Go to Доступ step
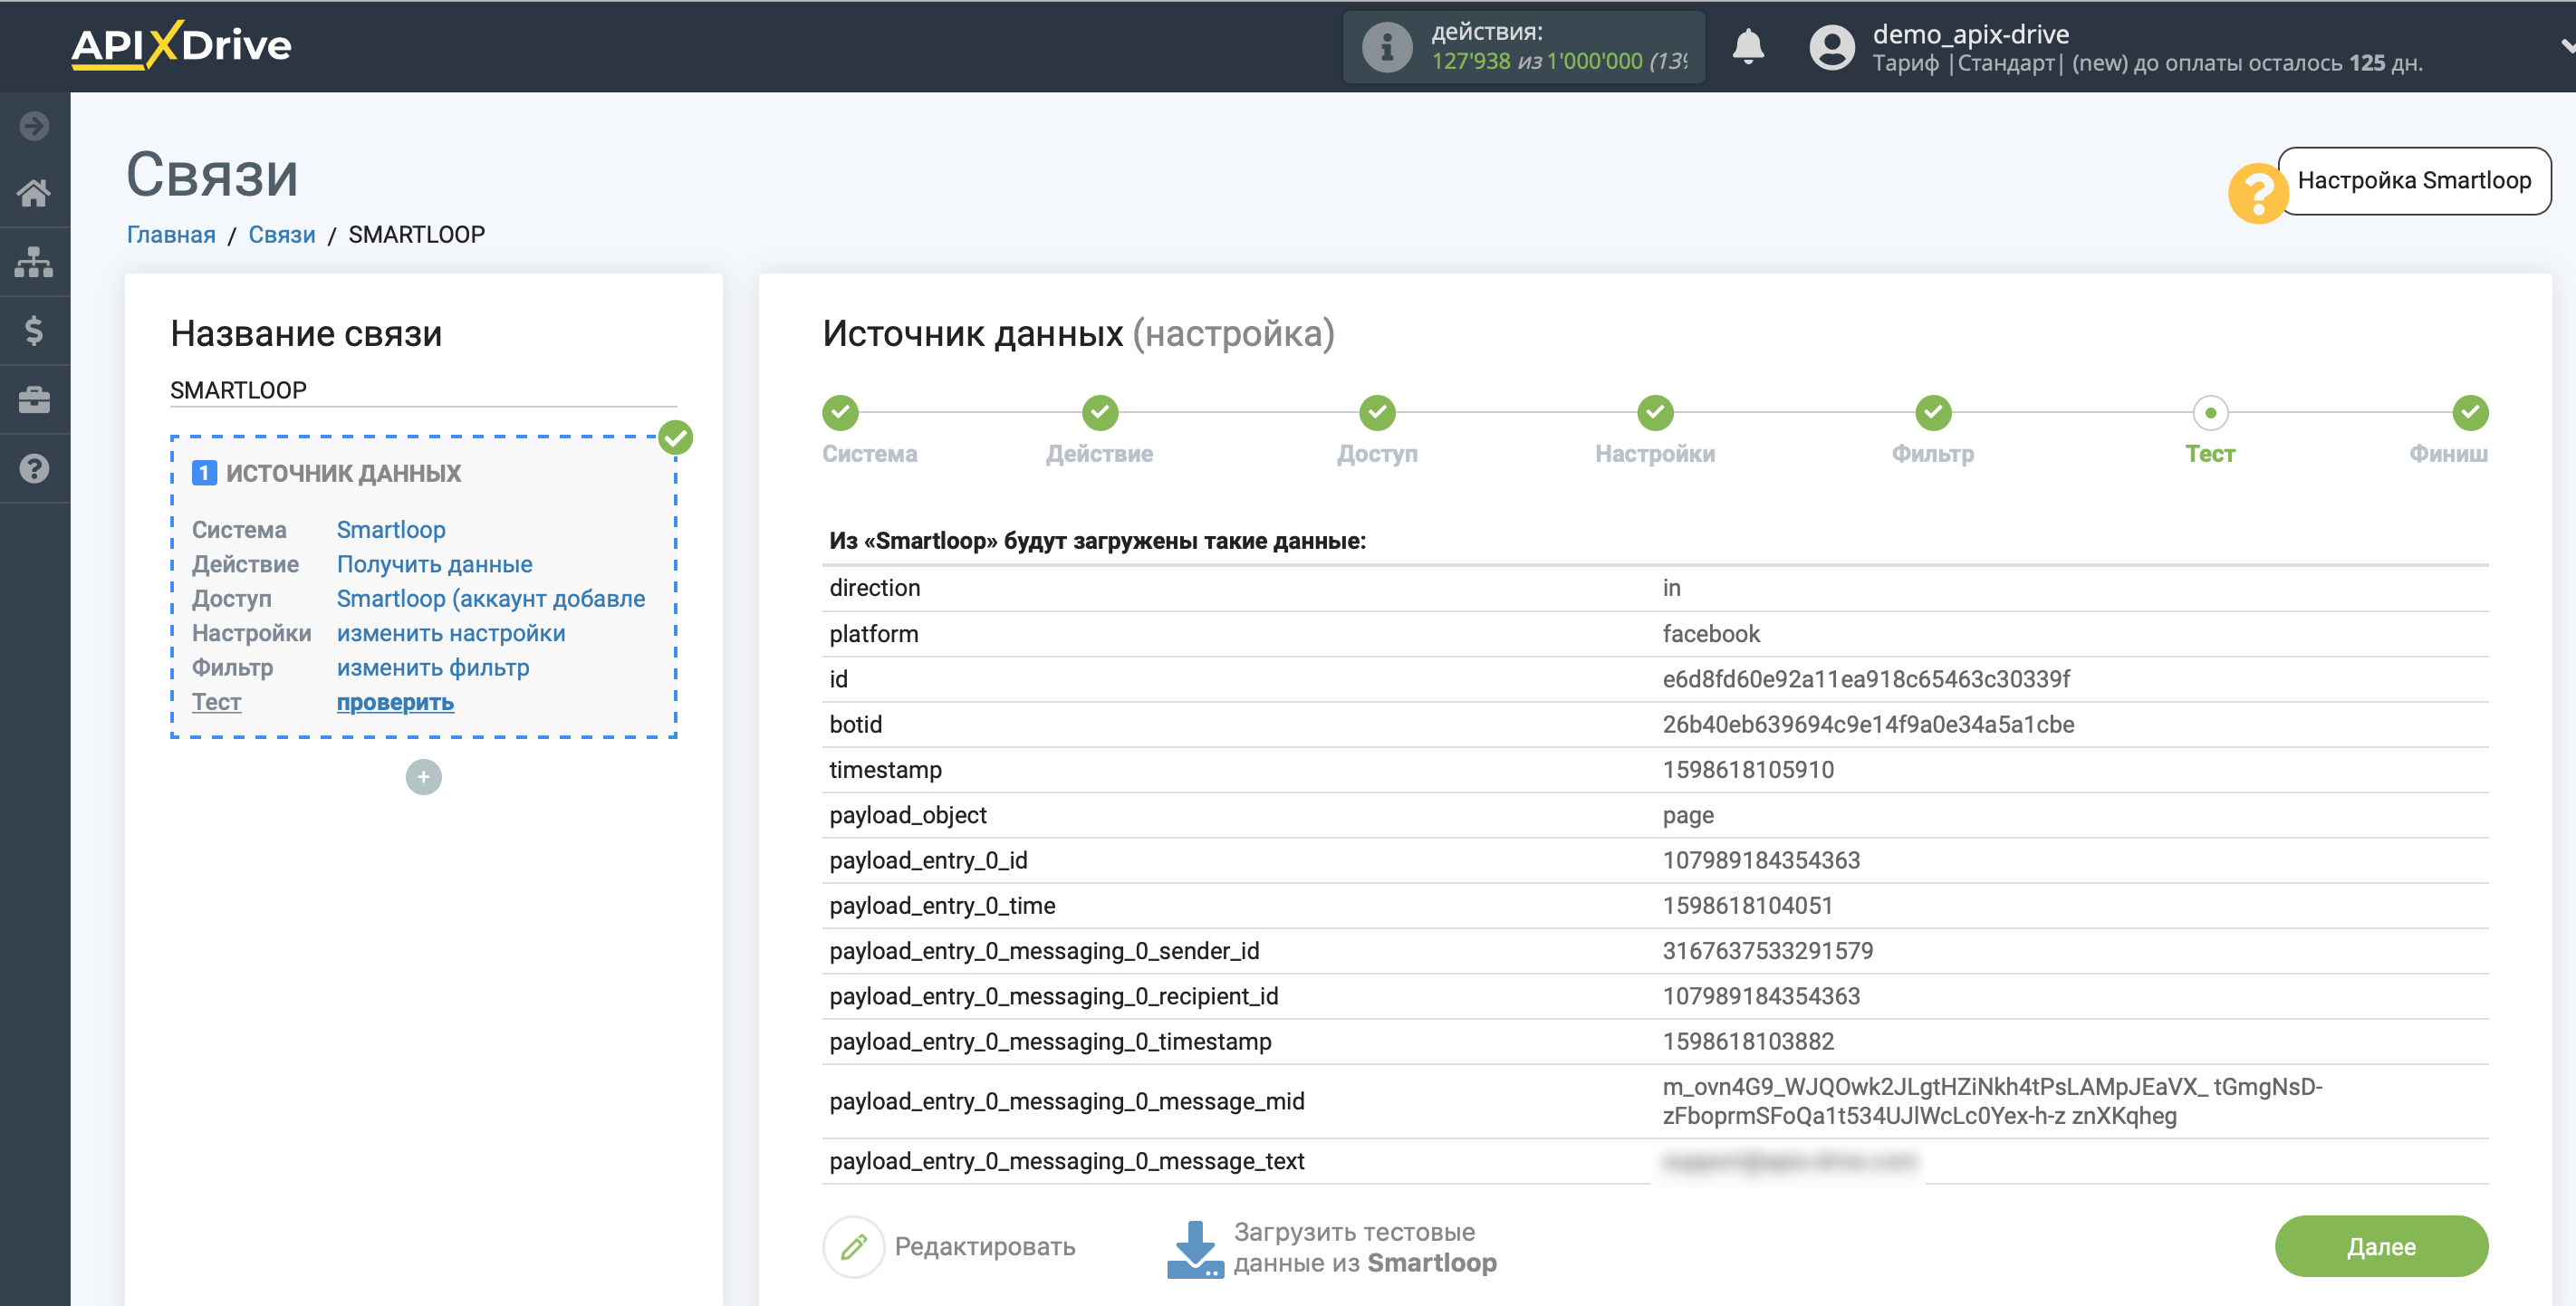Viewport: 2576px width, 1306px height. pos(1377,454)
